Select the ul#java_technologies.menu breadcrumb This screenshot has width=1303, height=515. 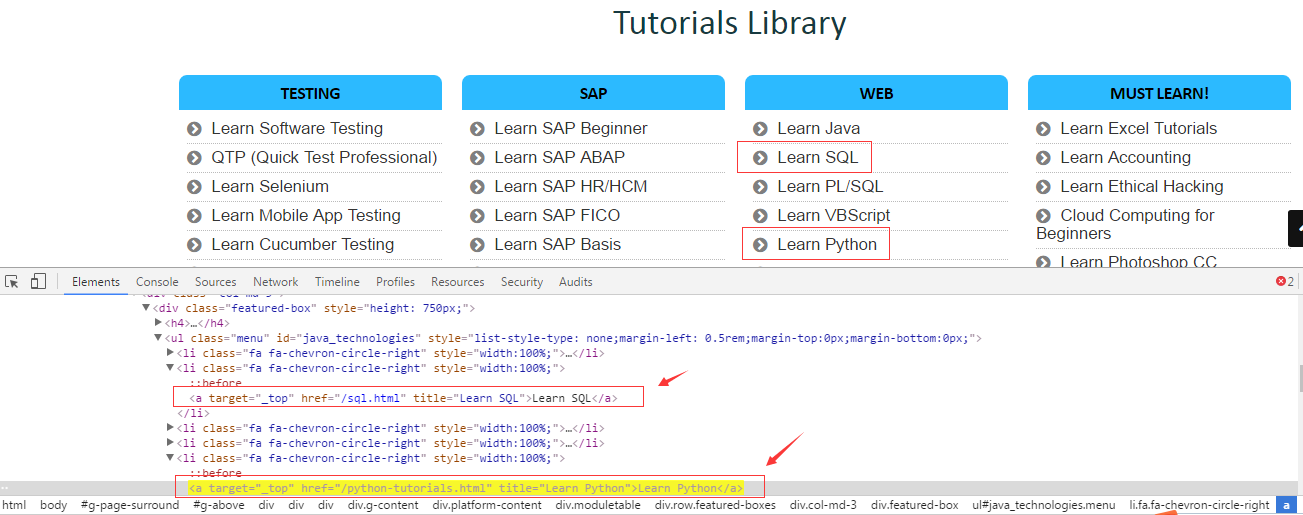[x=1044, y=505]
